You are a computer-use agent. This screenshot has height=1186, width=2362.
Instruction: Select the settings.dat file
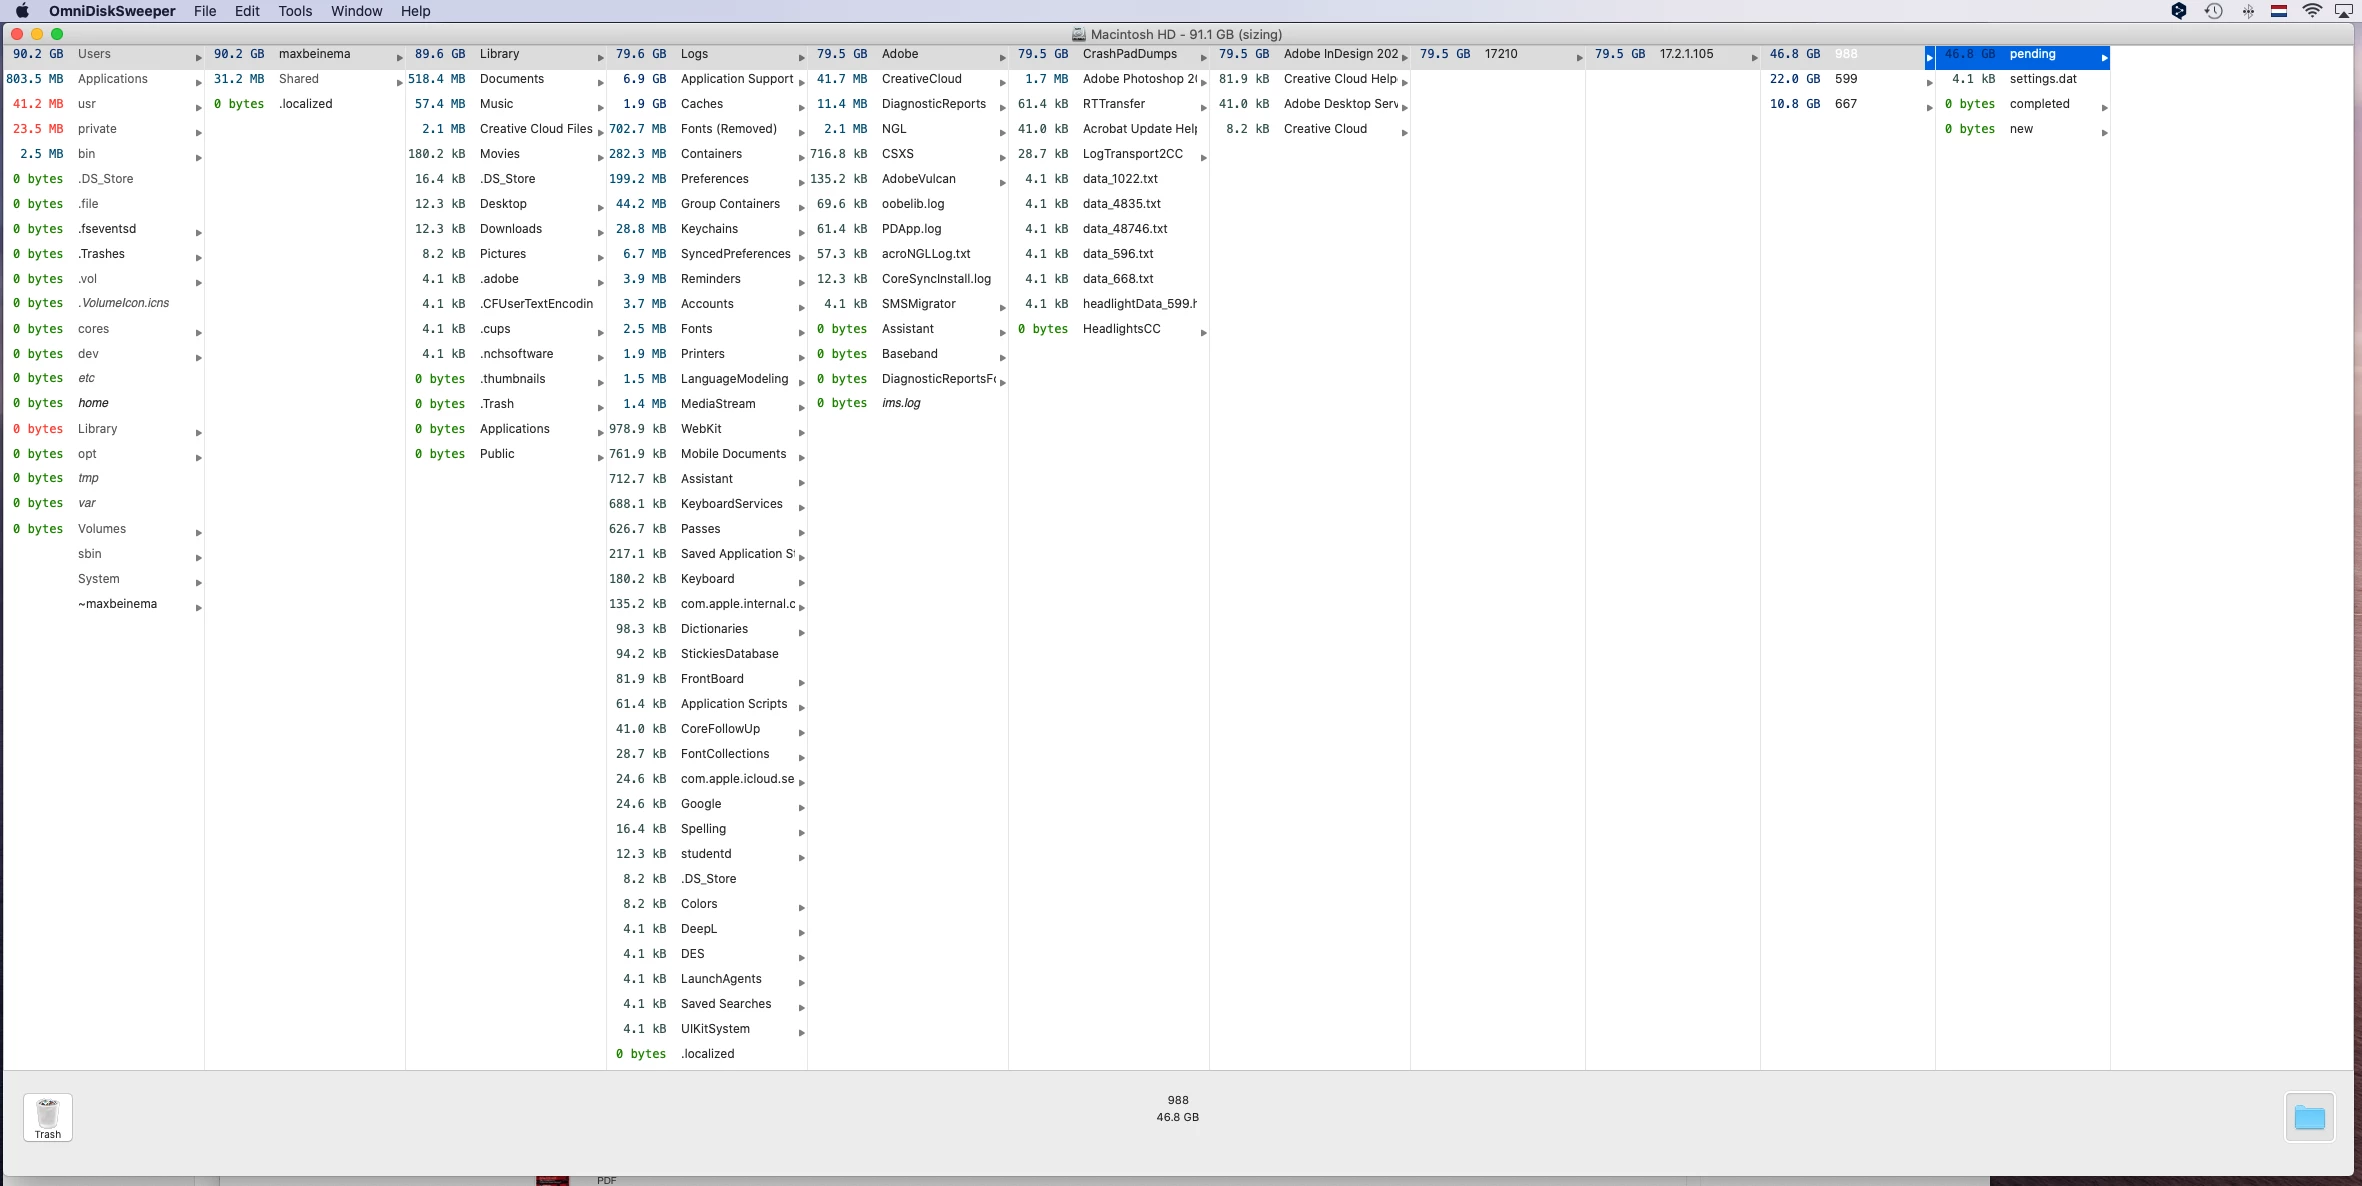click(x=2042, y=79)
